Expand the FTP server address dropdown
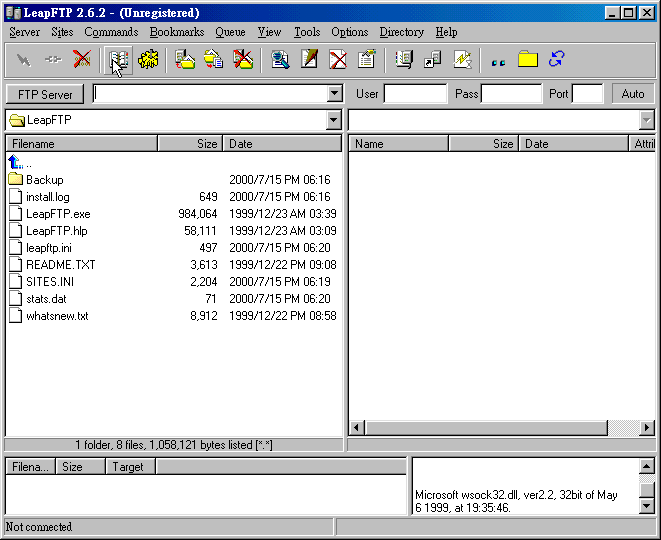The width and height of the screenshot is (661, 540). (x=334, y=94)
